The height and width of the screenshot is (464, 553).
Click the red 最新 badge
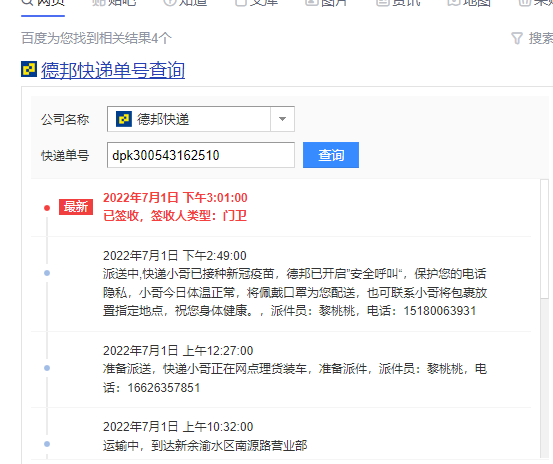pyautogui.click(x=76, y=207)
